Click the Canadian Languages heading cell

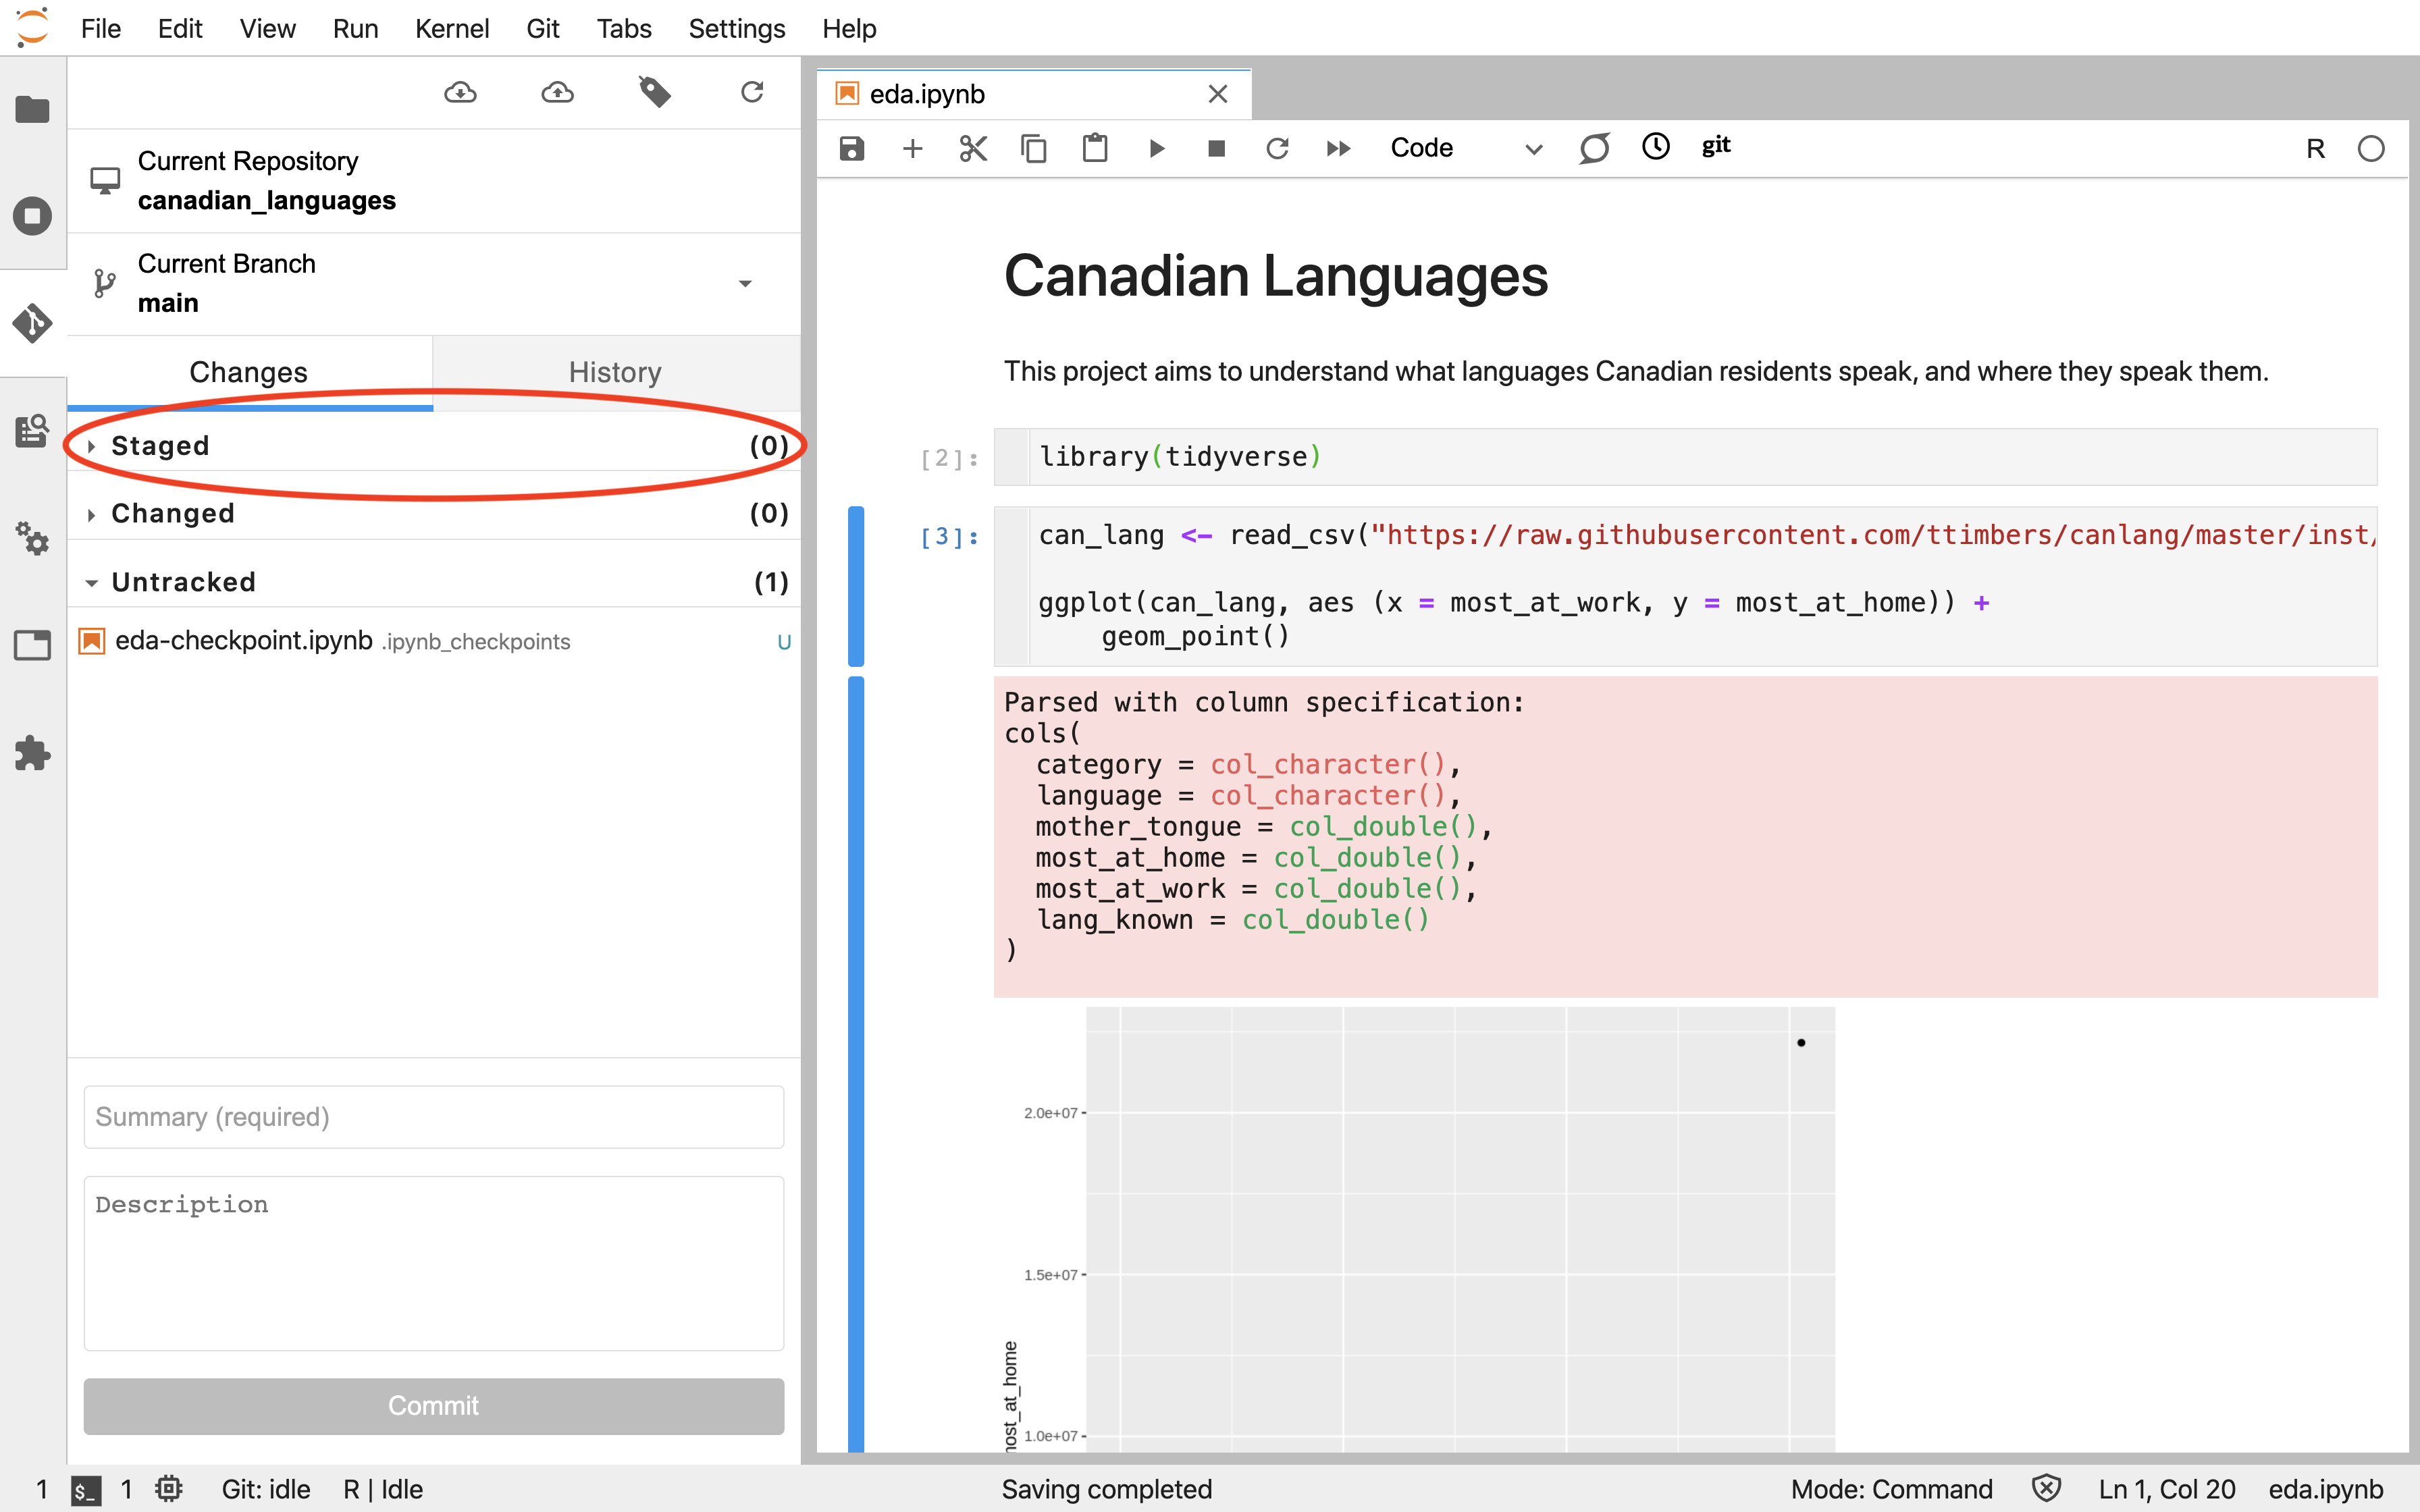tap(1276, 277)
